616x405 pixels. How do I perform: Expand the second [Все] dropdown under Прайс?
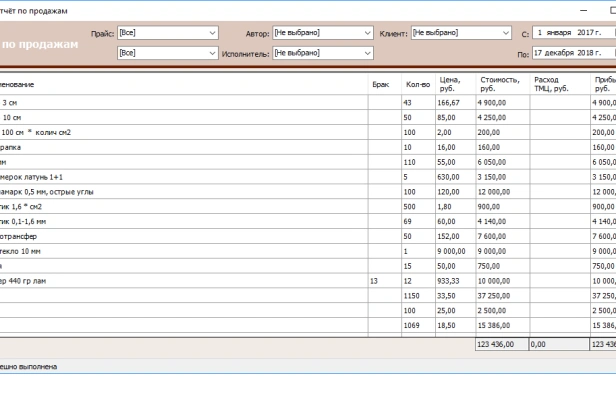(x=211, y=52)
